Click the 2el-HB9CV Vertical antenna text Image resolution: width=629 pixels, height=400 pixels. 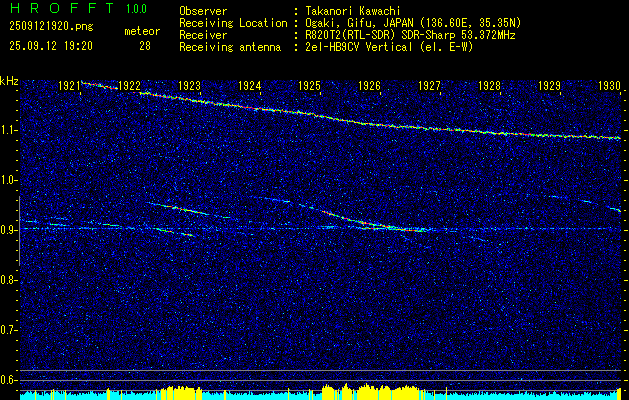pos(389,47)
